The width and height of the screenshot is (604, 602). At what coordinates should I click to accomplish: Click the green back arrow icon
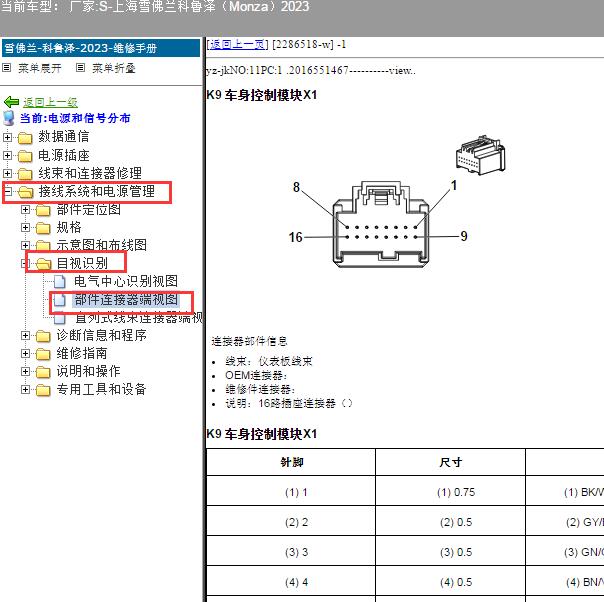11,102
